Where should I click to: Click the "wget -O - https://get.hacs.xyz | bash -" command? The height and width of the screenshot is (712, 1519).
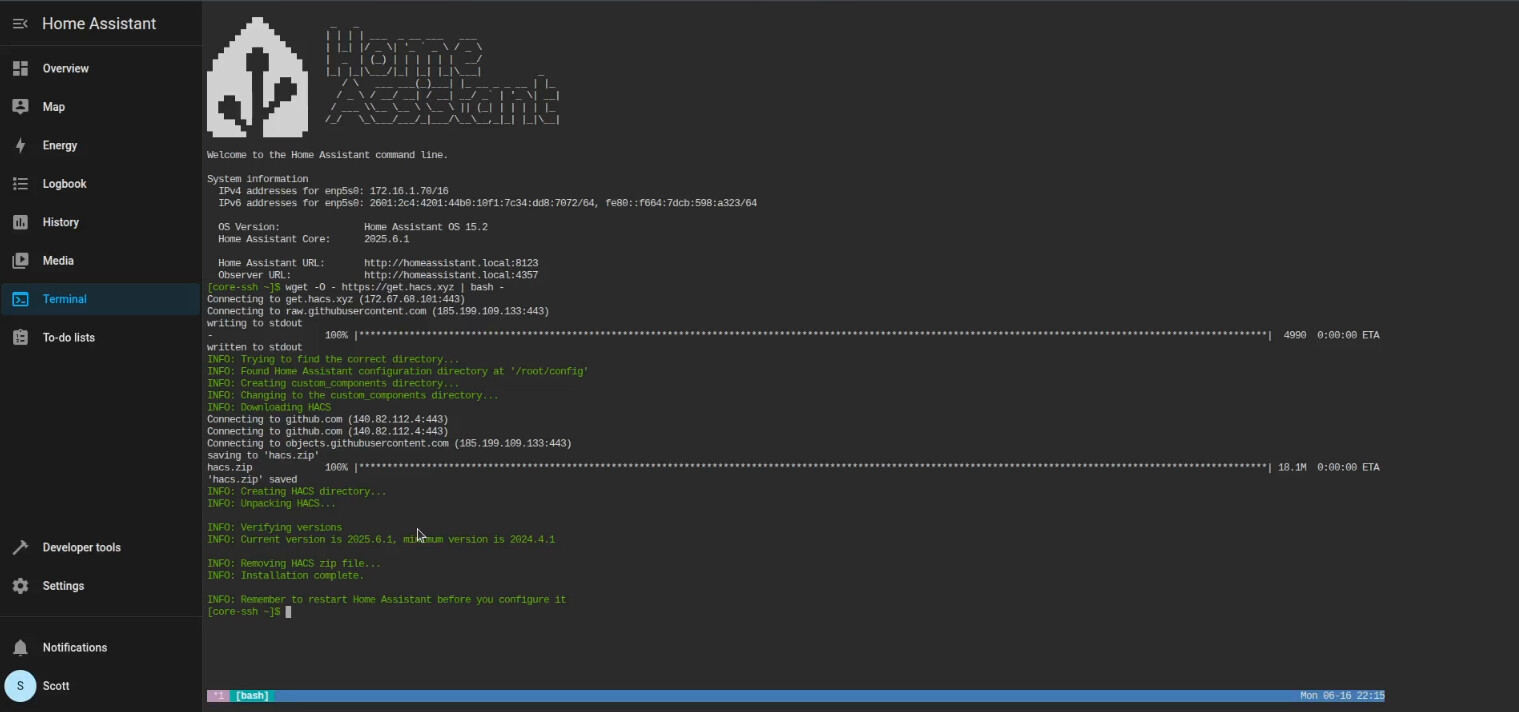395,288
